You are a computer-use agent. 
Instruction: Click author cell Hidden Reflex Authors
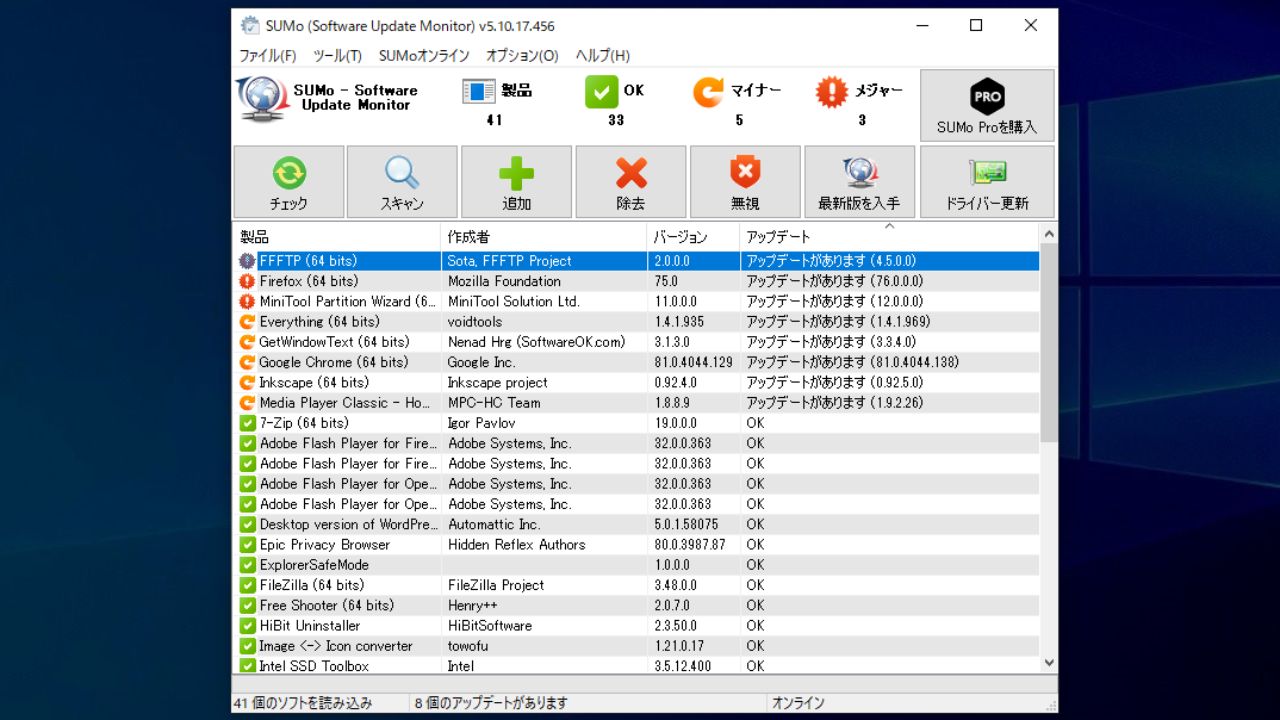point(516,545)
